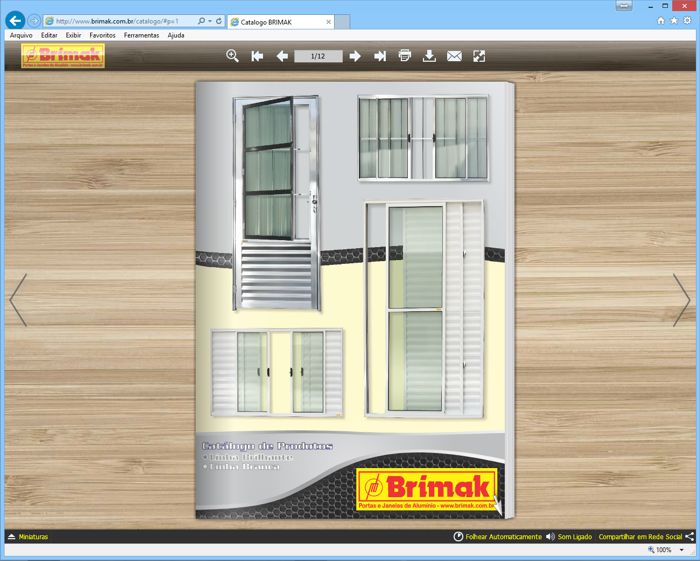Print the catalog with printer icon
Screen dimensions: 700x561
[x=405, y=56]
